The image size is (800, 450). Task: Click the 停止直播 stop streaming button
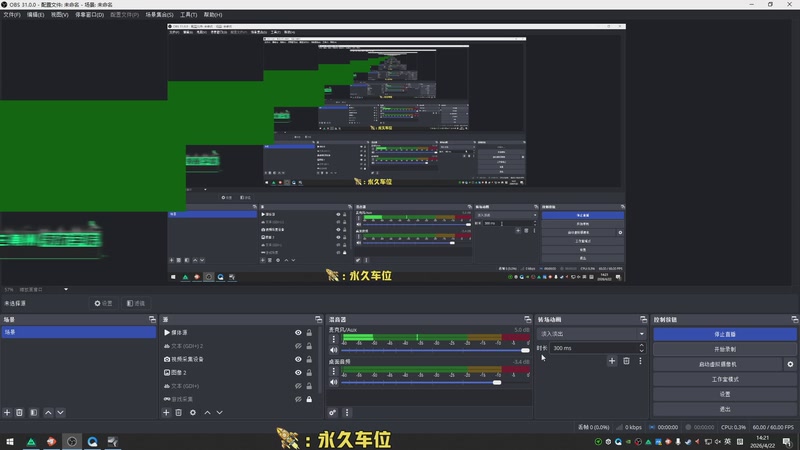coord(724,334)
